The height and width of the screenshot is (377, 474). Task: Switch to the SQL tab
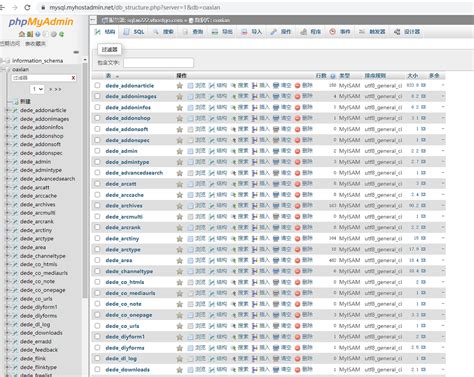134,32
